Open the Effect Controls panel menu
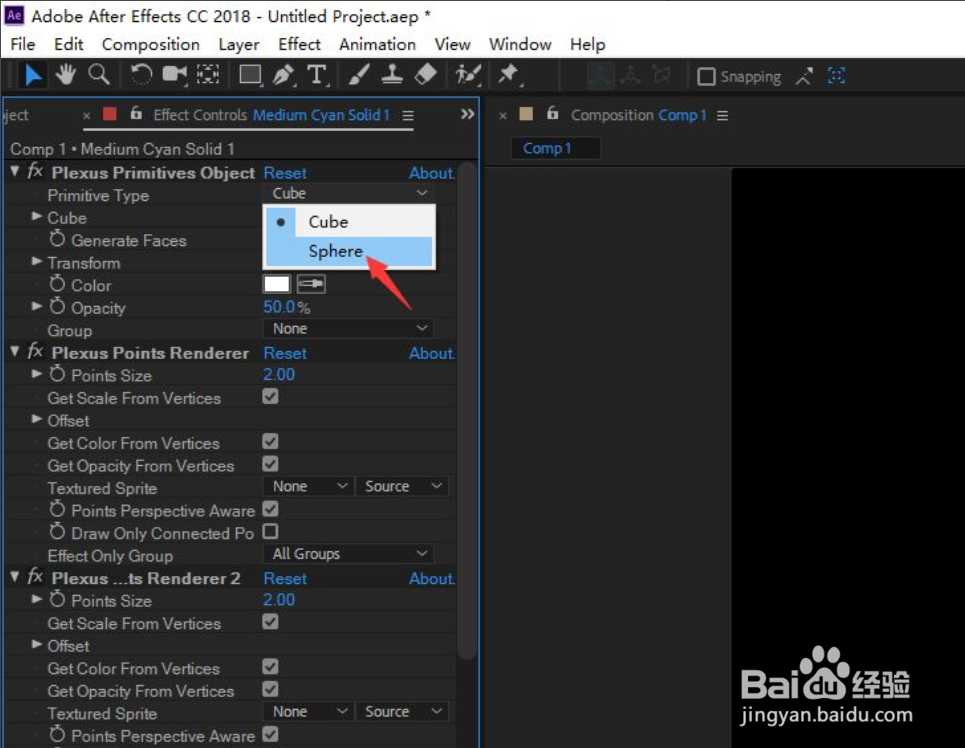 point(408,116)
